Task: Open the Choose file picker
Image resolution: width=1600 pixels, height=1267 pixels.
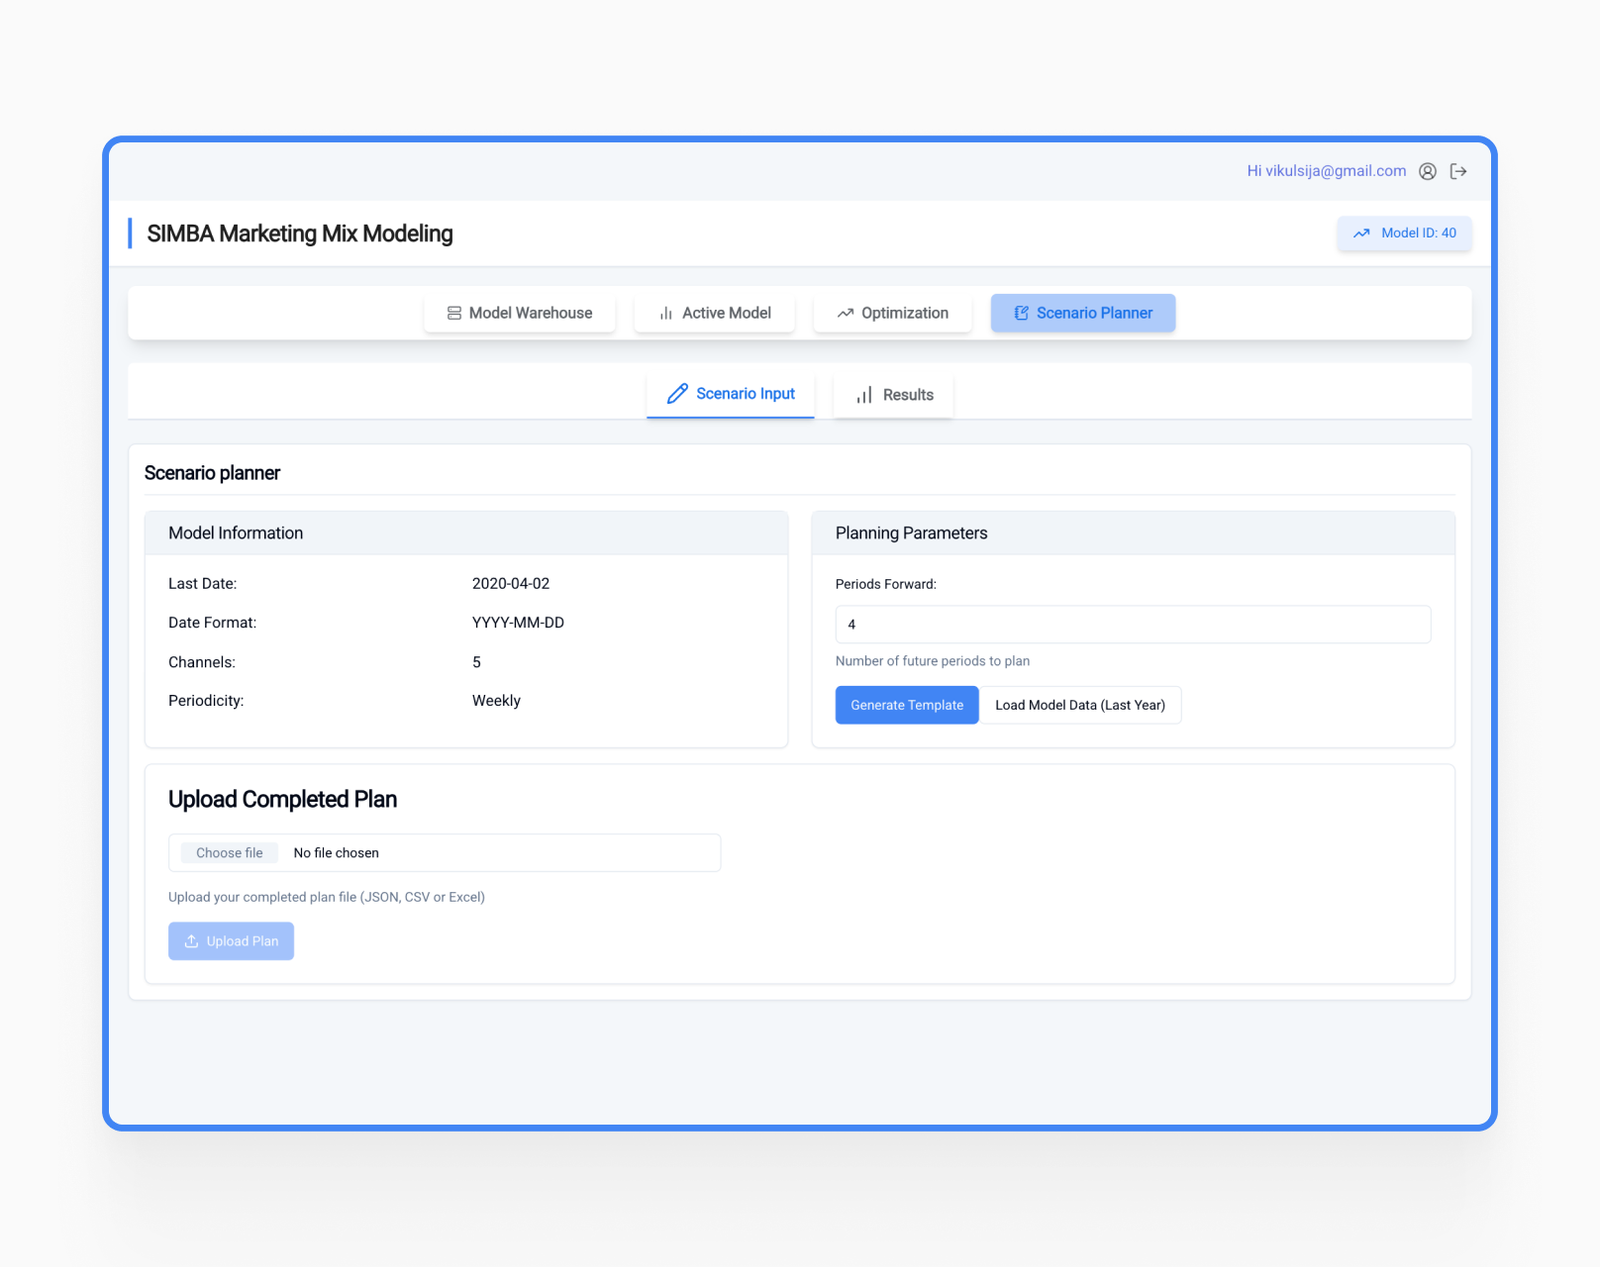Action: [x=229, y=853]
